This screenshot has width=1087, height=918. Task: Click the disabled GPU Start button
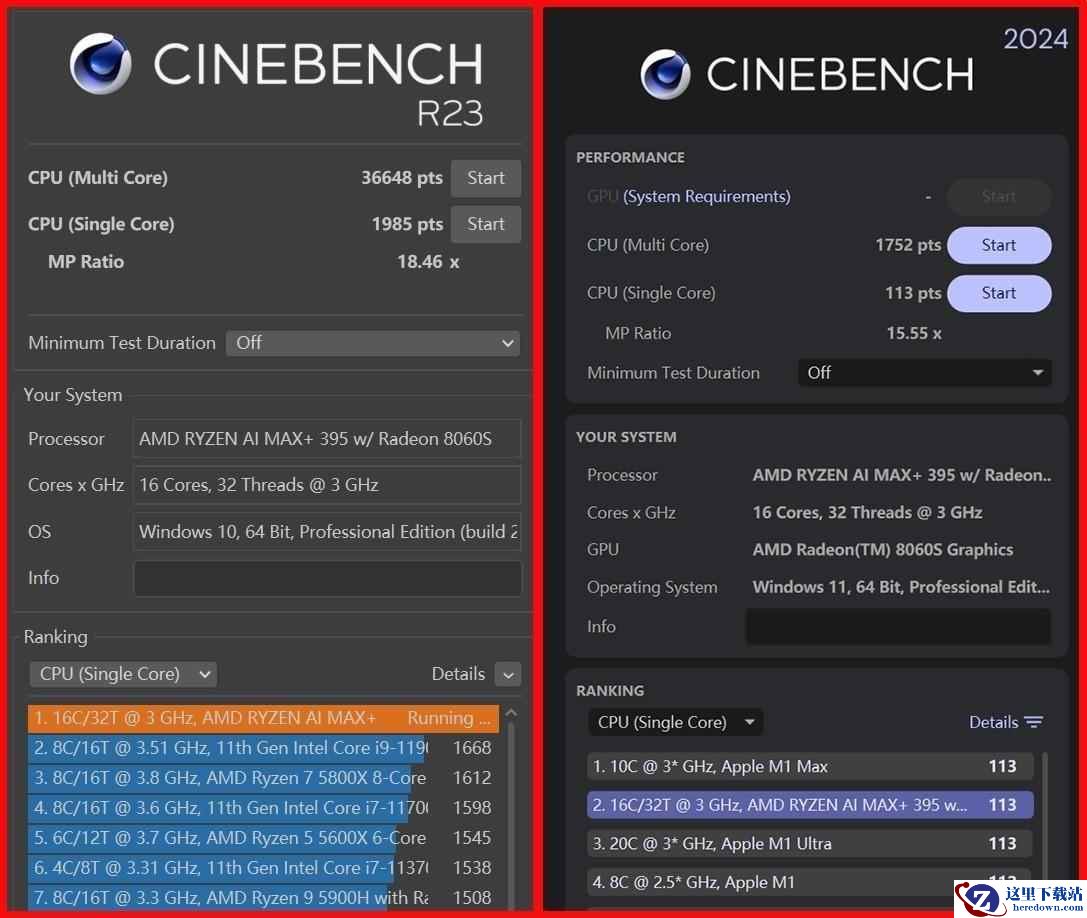point(999,197)
